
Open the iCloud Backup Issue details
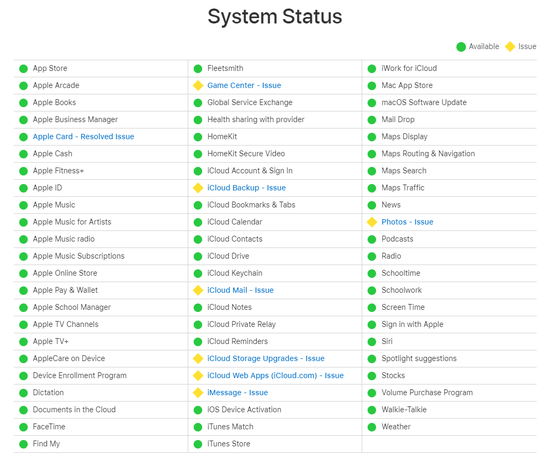[x=247, y=188]
